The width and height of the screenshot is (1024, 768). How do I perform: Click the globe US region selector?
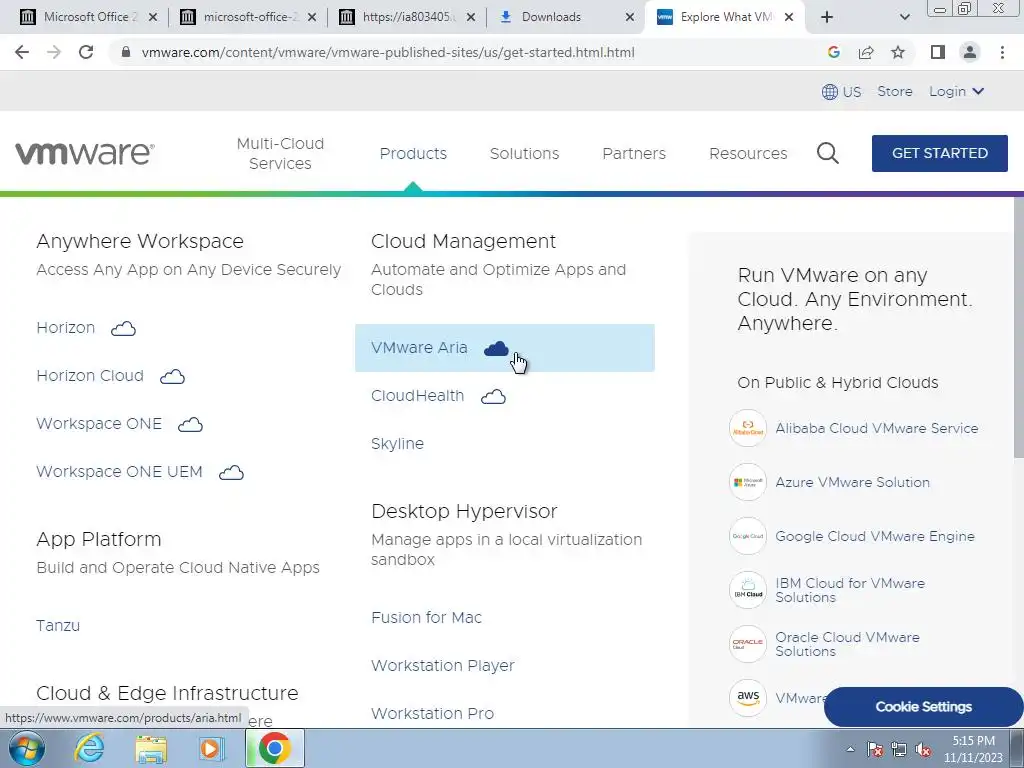tap(841, 91)
